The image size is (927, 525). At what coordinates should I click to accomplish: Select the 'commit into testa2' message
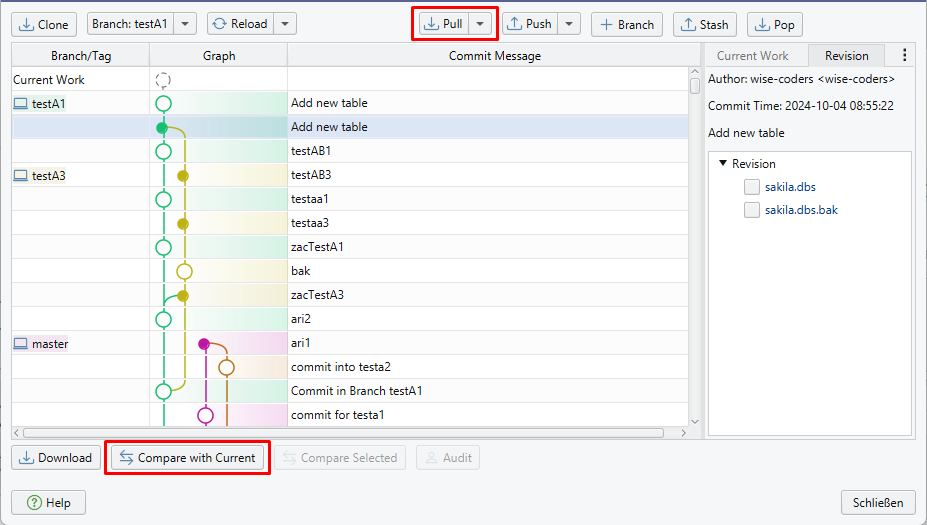[x=341, y=367]
